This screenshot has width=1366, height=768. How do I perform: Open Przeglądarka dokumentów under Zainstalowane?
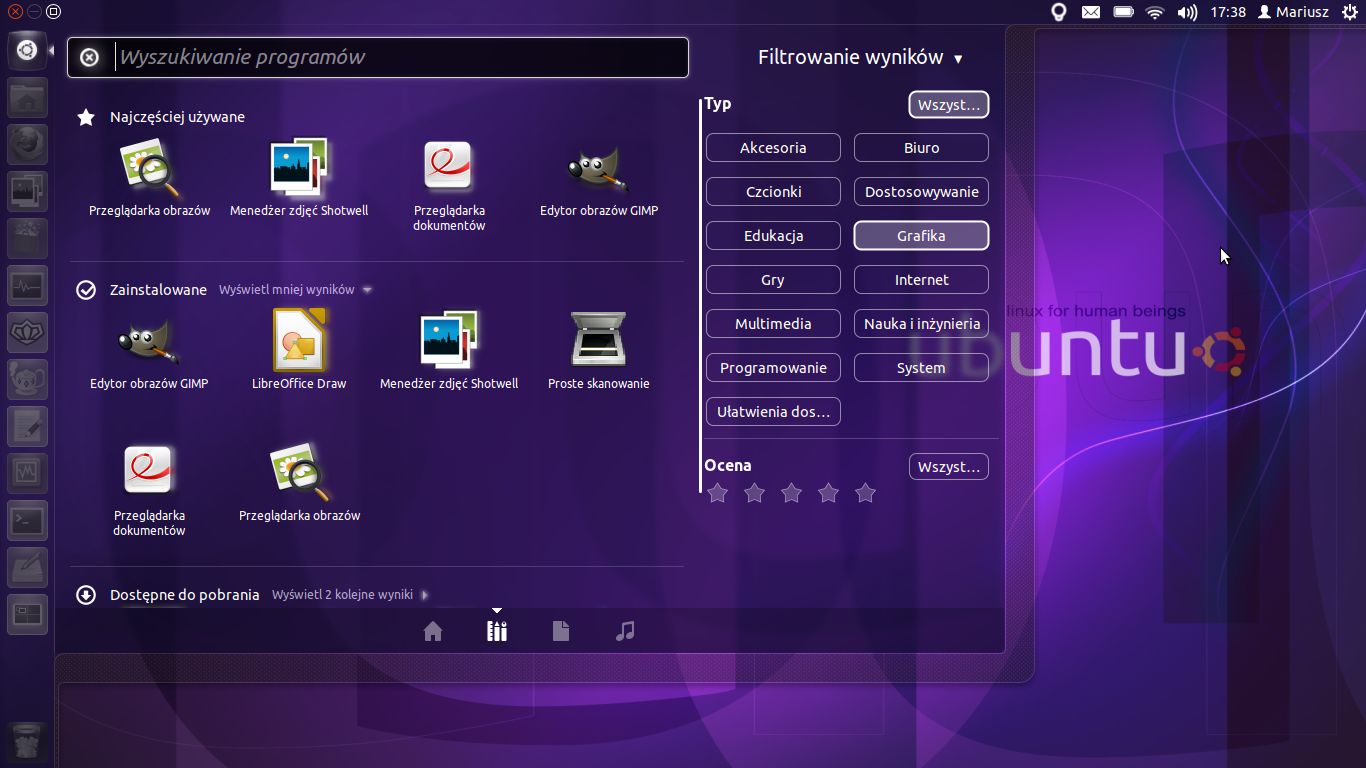point(149,490)
